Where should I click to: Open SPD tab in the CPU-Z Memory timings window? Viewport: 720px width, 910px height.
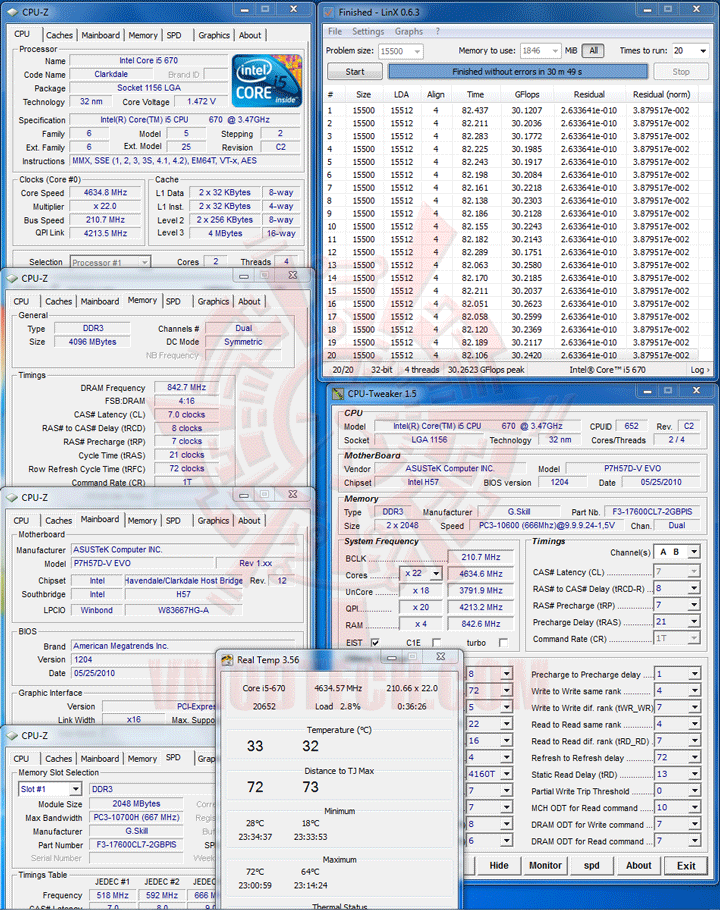(x=173, y=301)
